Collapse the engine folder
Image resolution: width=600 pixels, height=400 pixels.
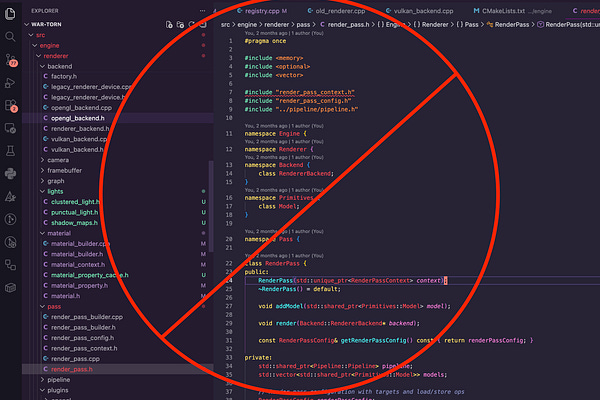click(x=35, y=46)
